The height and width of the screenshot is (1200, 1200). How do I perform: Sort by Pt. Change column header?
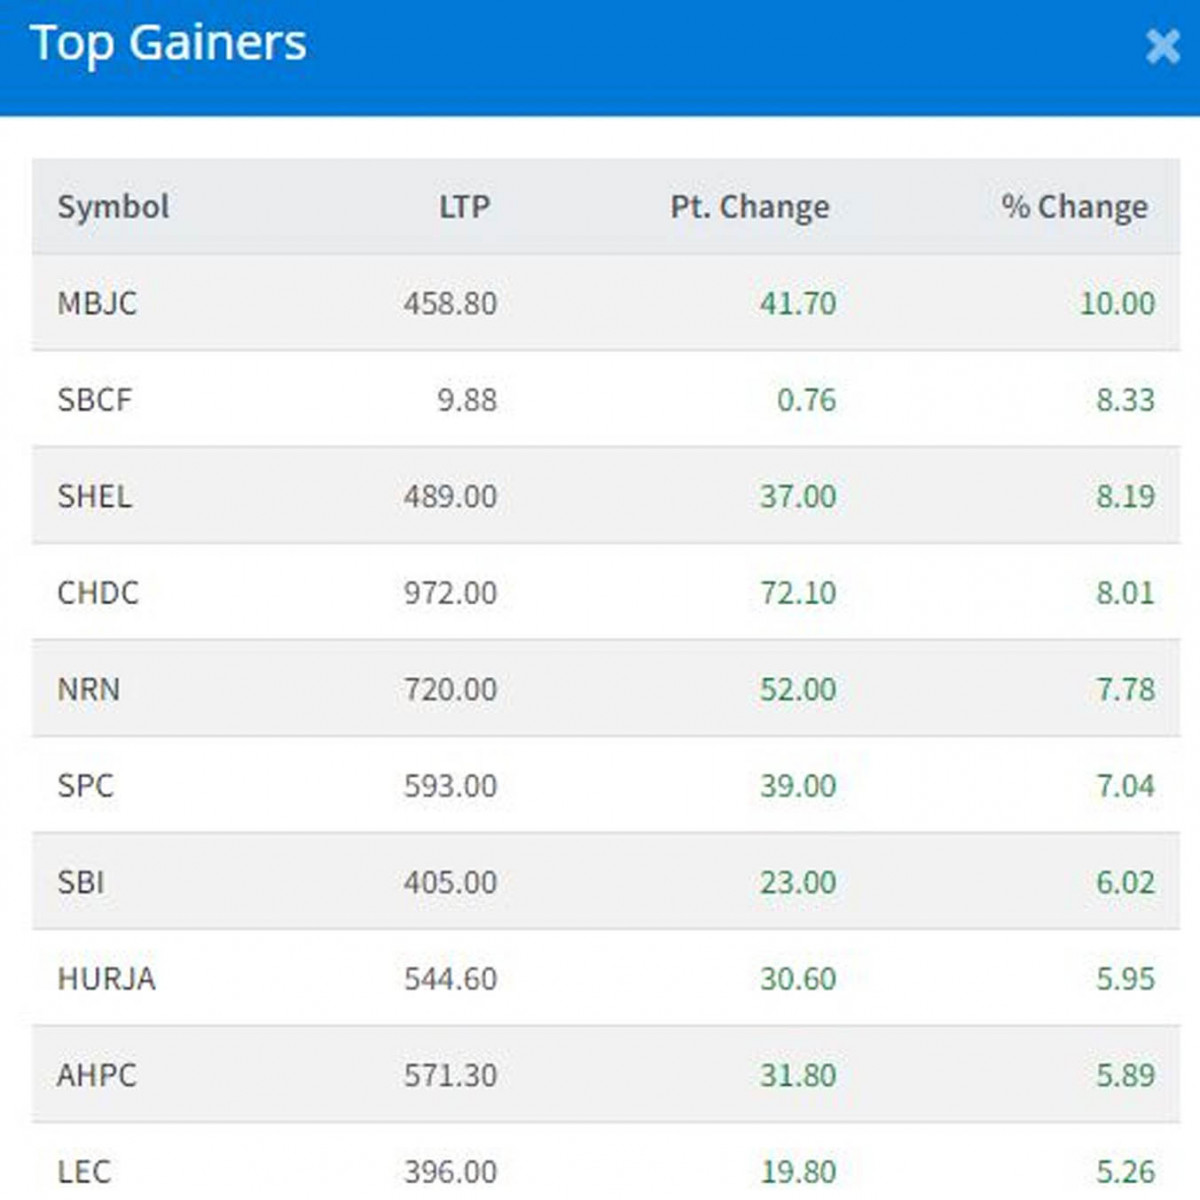tap(749, 207)
